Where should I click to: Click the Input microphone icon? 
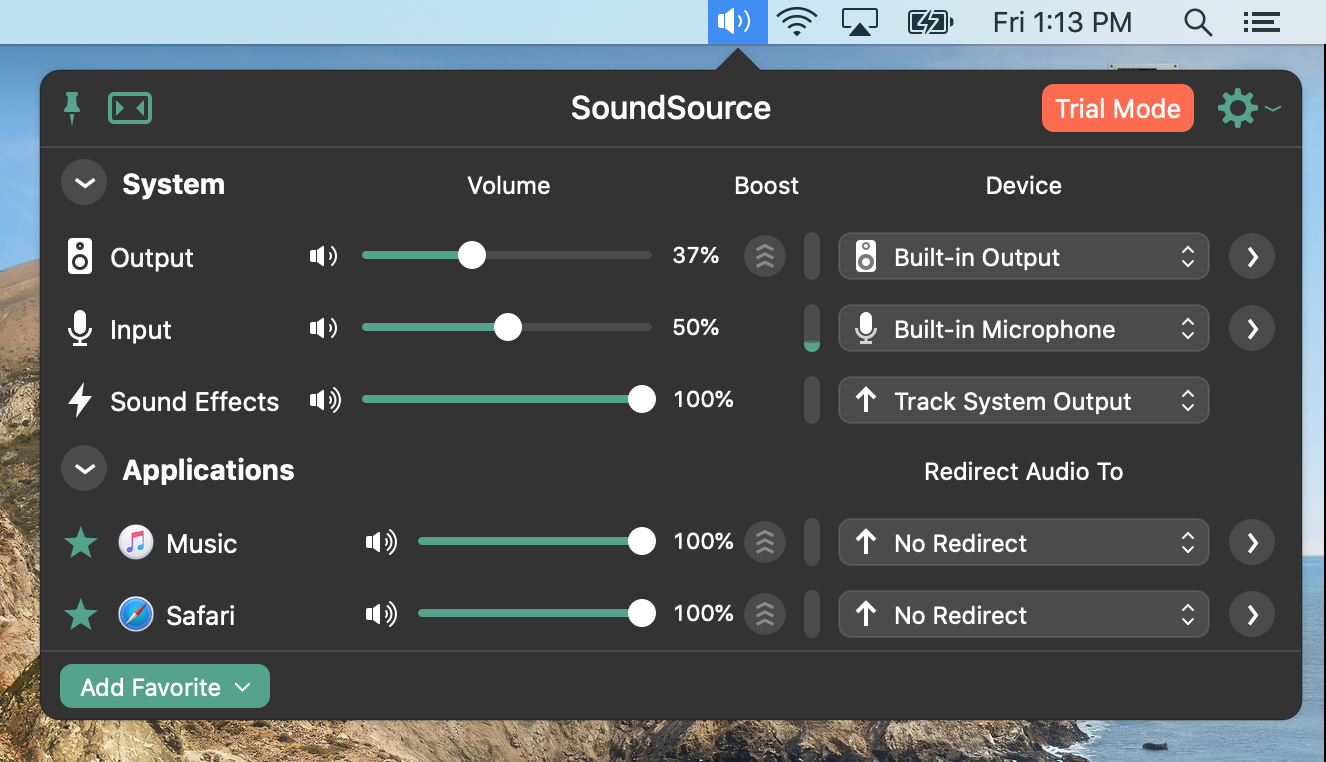click(x=80, y=329)
